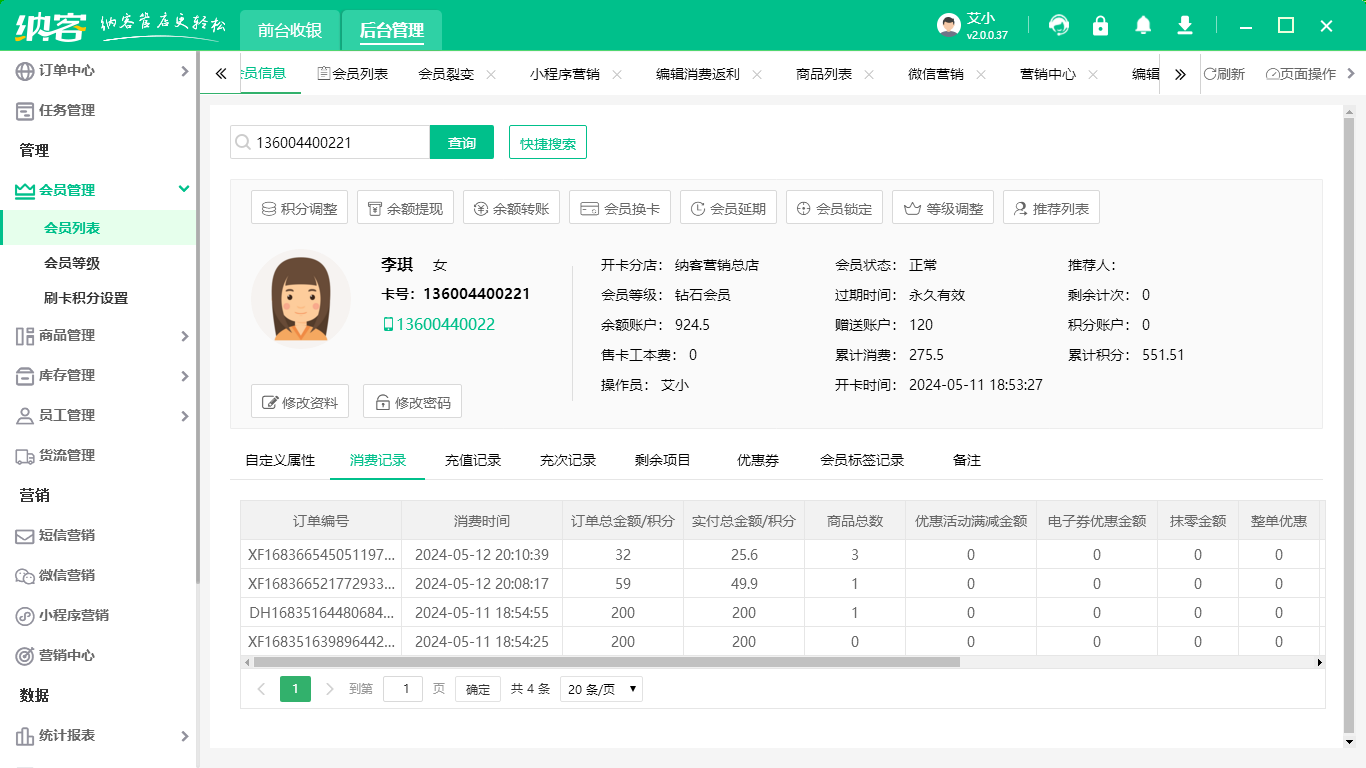Switch to the 充值记录 tab
The height and width of the screenshot is (768, 1366).
point(474,460)
